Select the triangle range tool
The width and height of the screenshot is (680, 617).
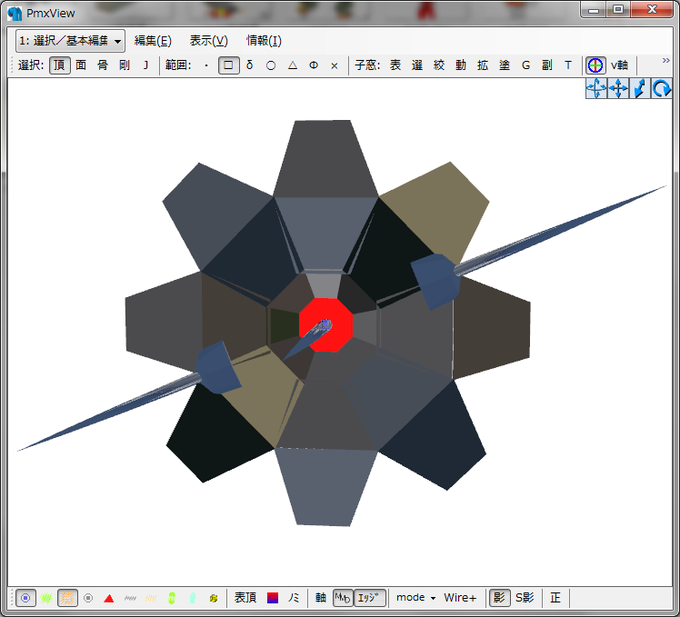[x=293, y=65]
